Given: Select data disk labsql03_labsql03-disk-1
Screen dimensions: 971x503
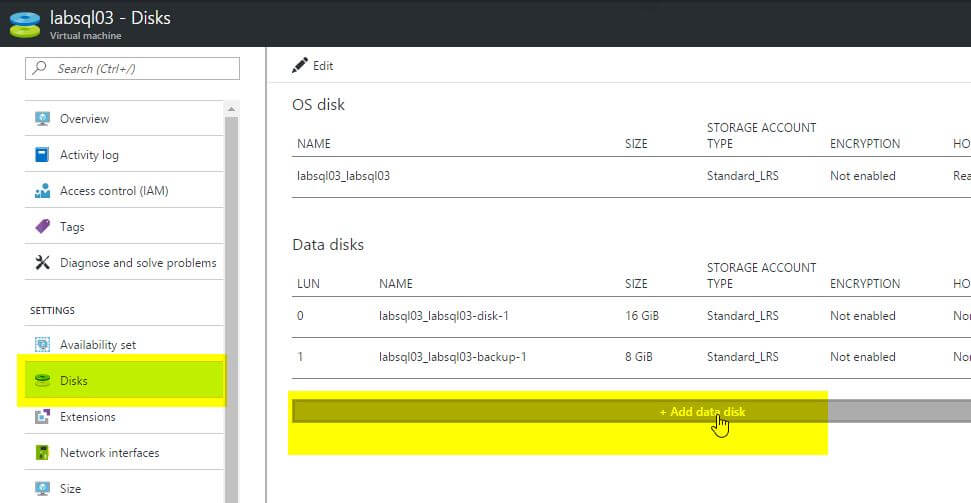Looking at the screenshot, I should (632, 316).
